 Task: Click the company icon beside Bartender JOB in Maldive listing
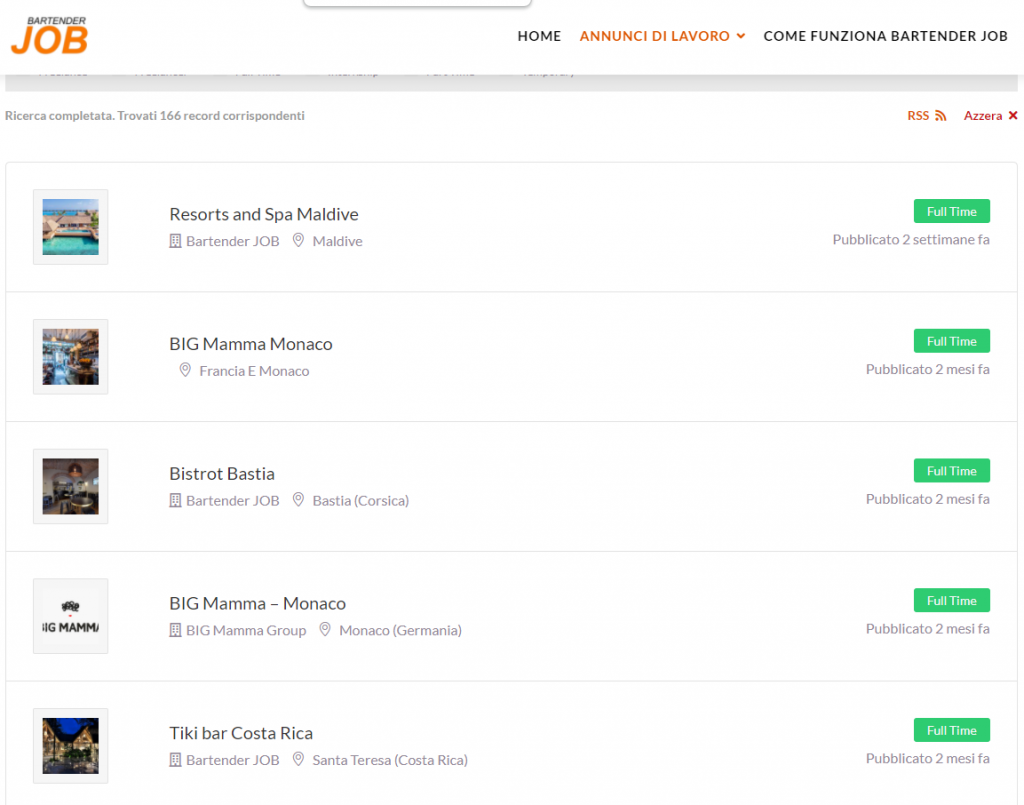click(x=175, y=241)
